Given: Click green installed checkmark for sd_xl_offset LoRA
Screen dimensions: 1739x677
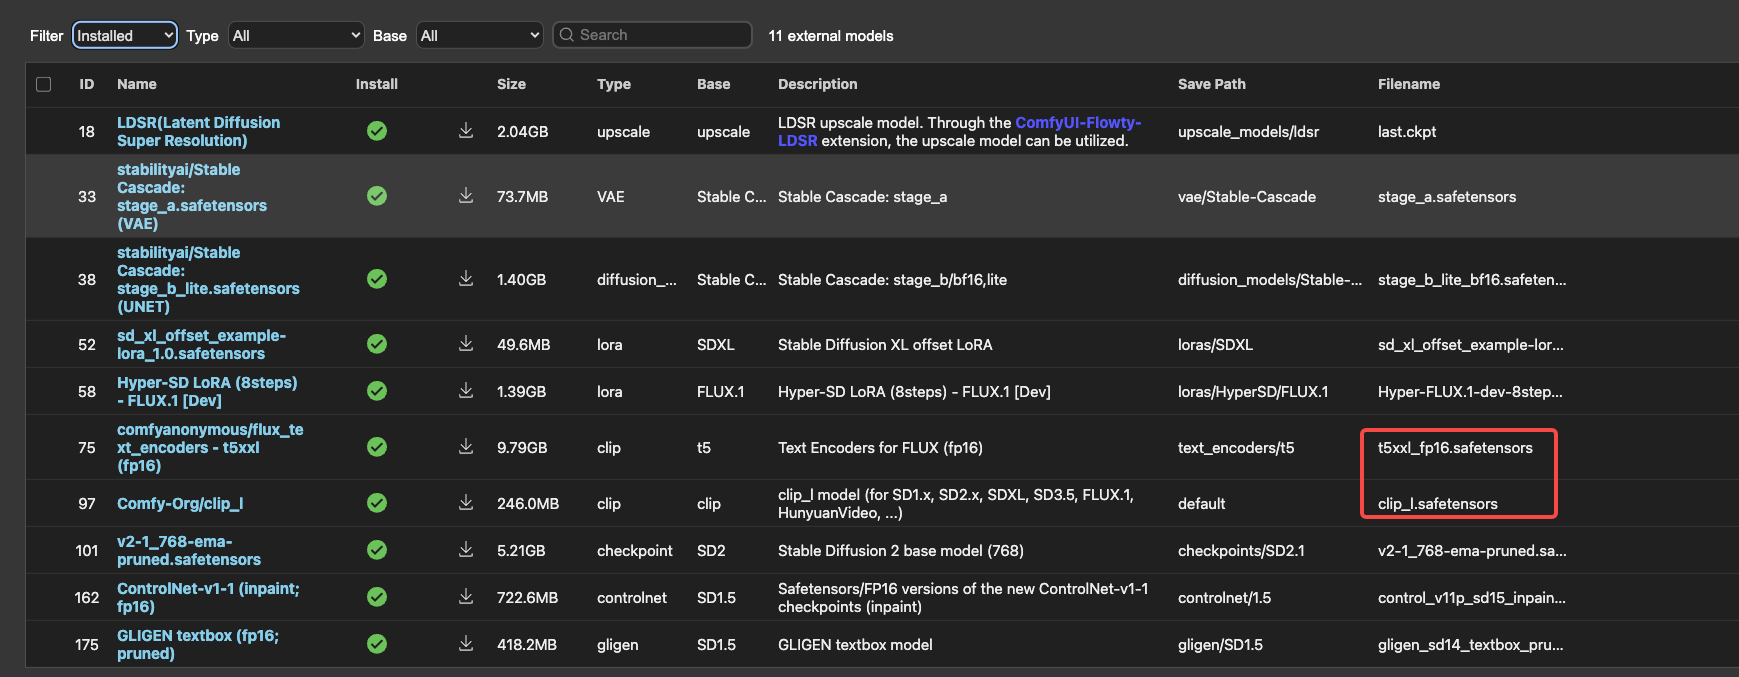Looking at the screenshot, I should point(377,344).
